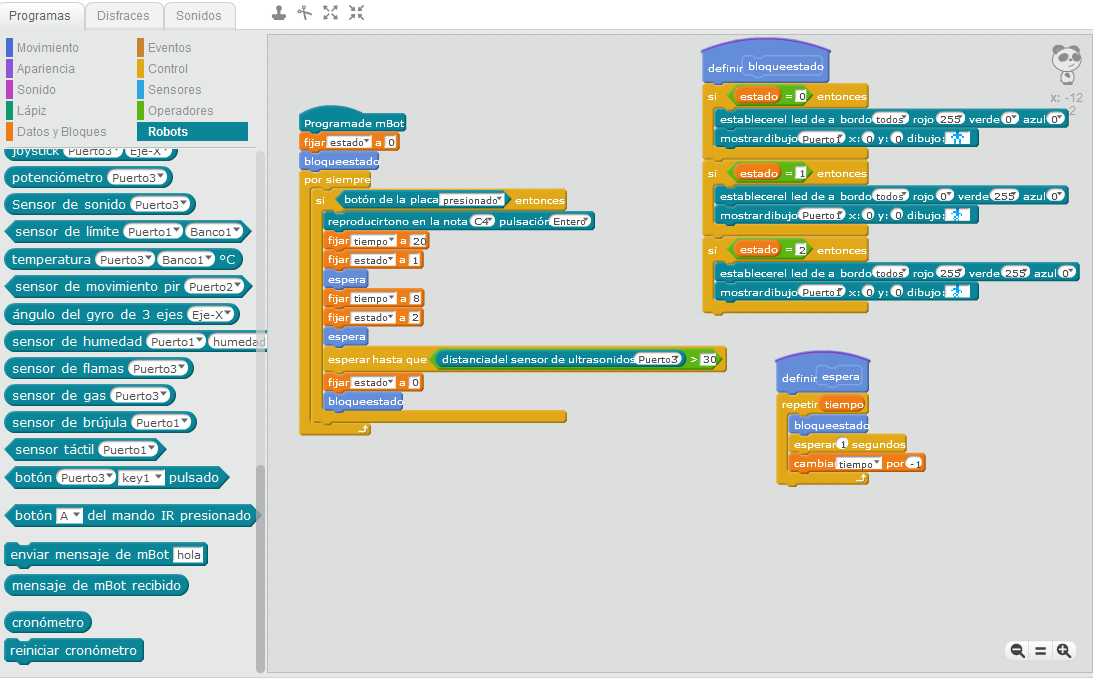Image resolution: width=1093 pixels, height=679 pixels.
Task: Click the sensor táctil block in palette
Action: click(x=85, y=450)
